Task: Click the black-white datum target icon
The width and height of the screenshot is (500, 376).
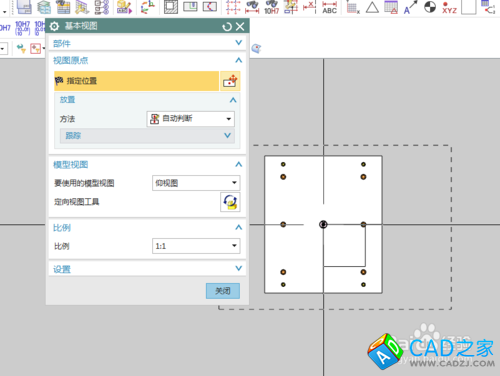Action: point(430,7)
